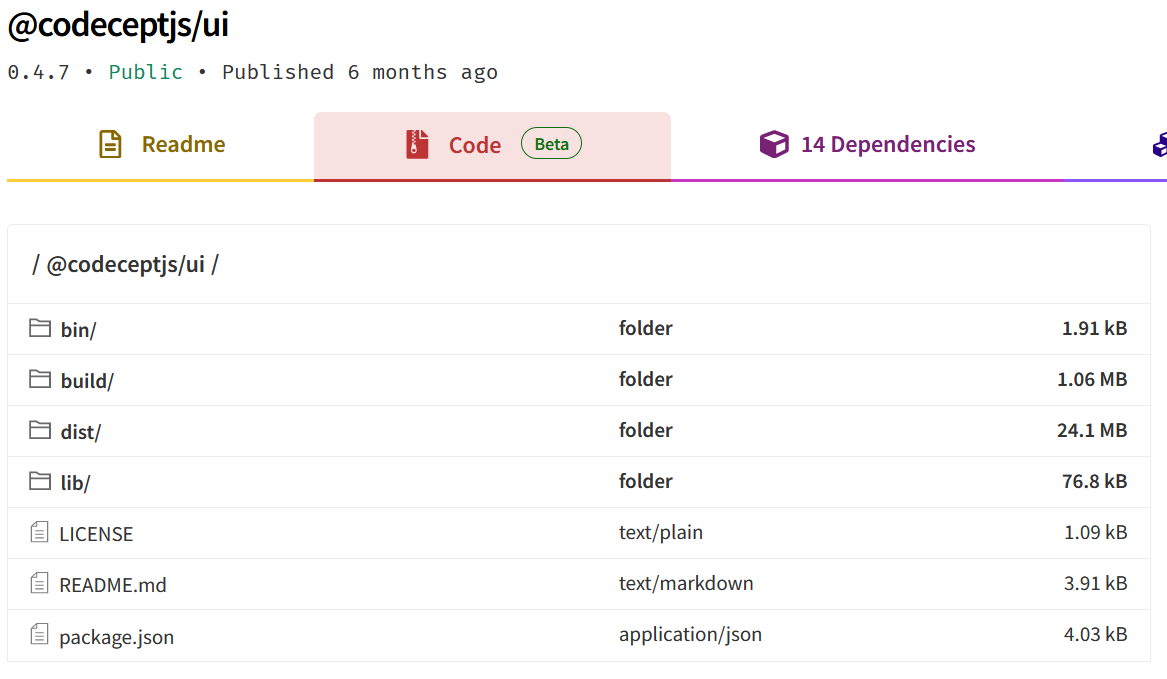
Task: Click the text/plain type cell
Action: tap(661, 532)
